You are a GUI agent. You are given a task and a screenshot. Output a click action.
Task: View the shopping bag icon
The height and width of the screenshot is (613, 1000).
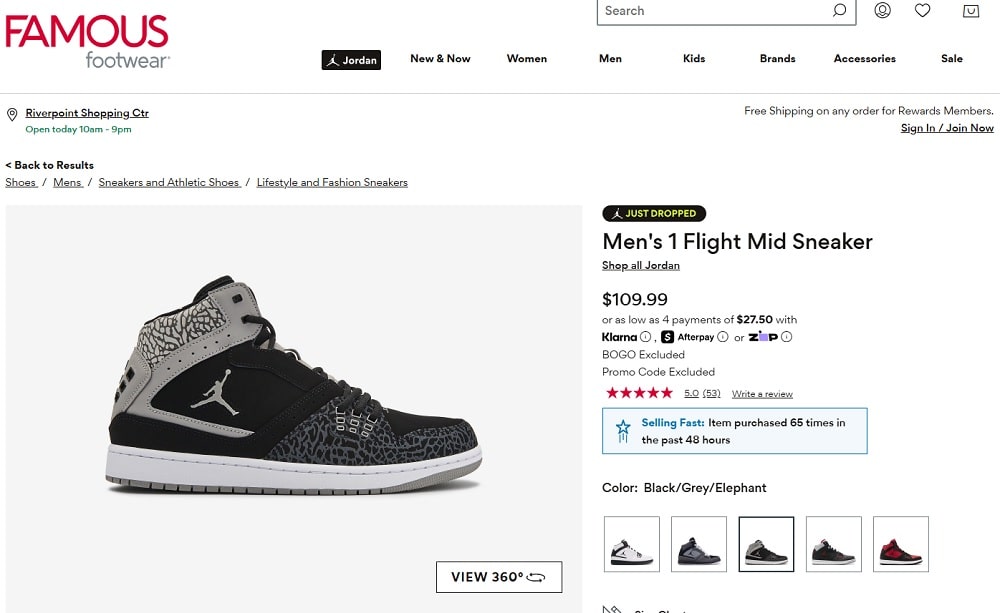970,11
